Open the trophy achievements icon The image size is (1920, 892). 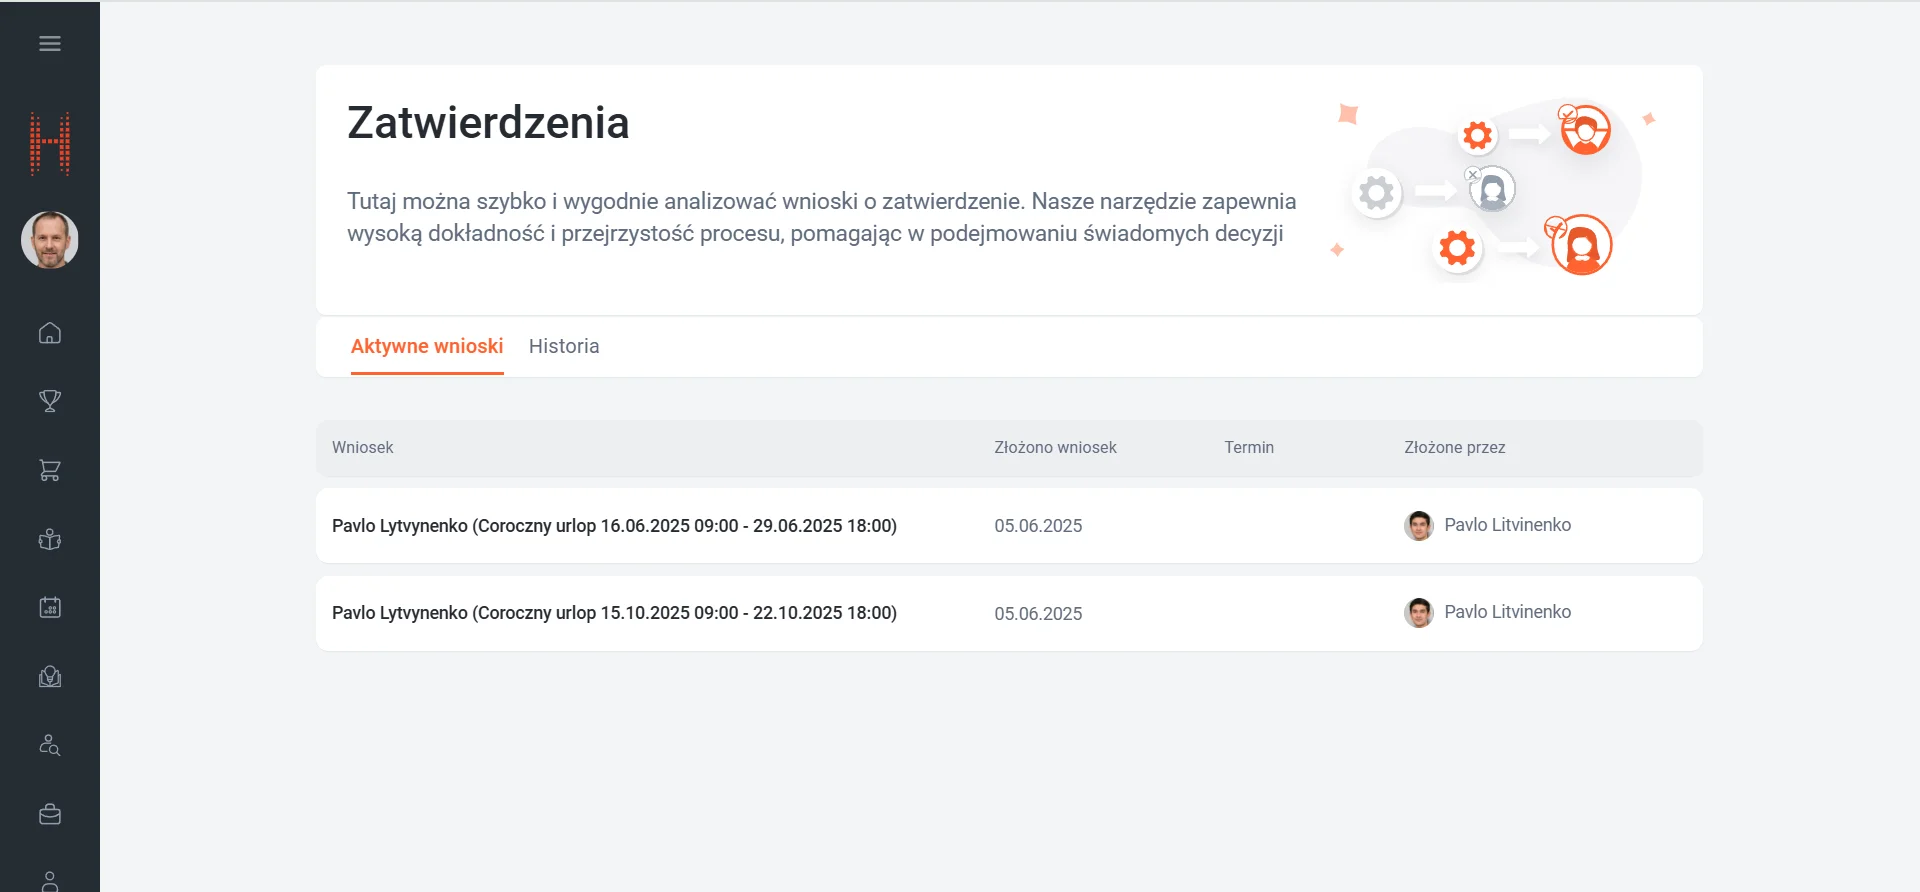[x=50, y=401]
